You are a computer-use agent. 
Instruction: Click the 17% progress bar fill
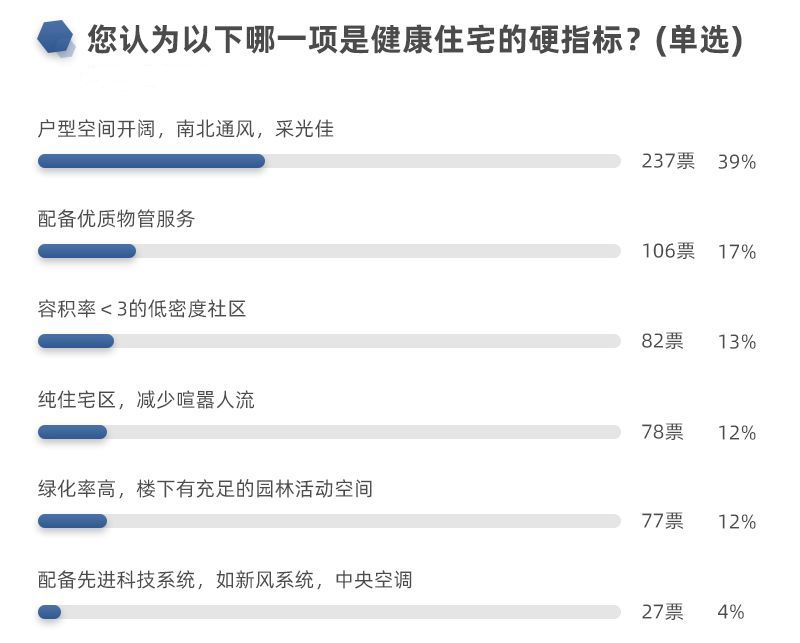pos(87,251)
